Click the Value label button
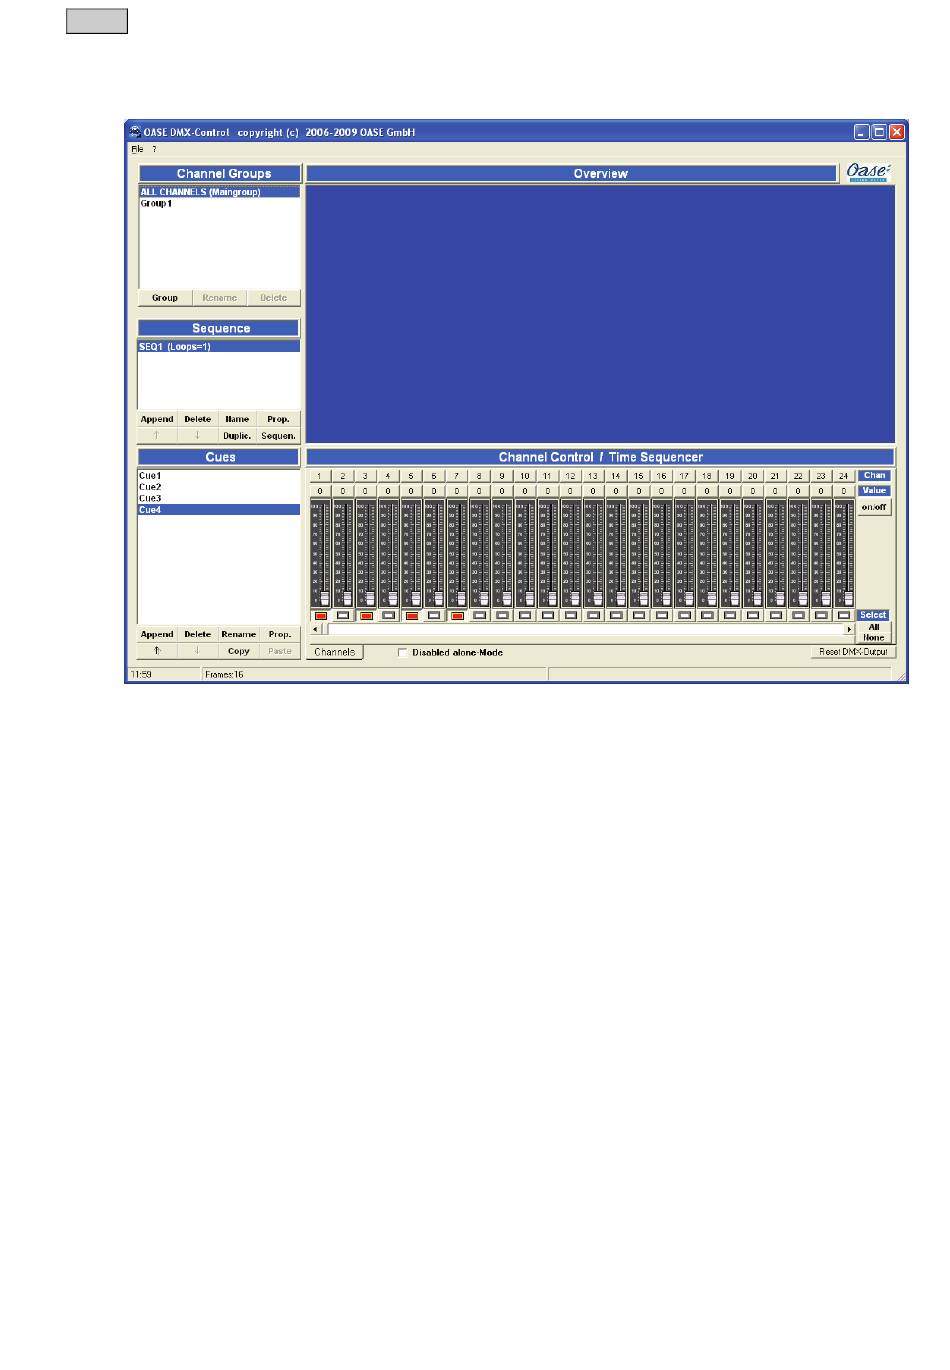 tap(874, 491)
